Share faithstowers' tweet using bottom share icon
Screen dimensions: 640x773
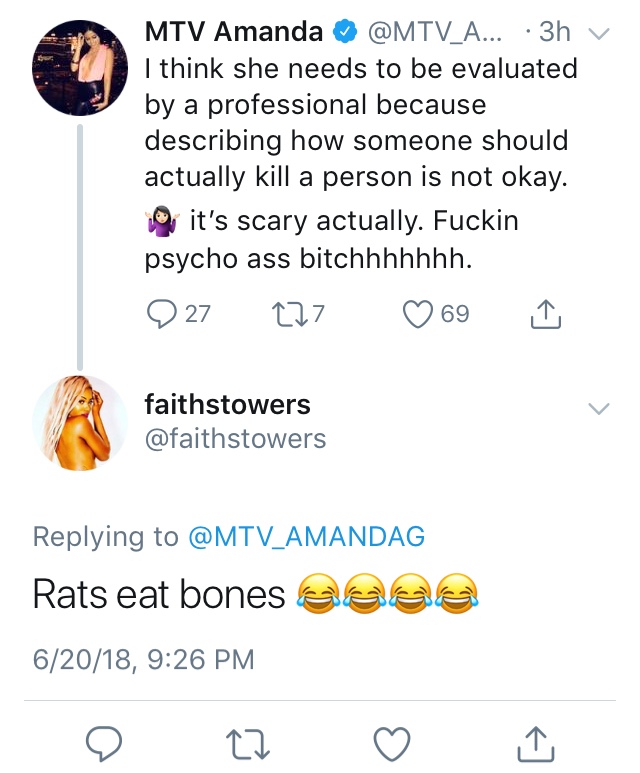(x=536, y=743)
